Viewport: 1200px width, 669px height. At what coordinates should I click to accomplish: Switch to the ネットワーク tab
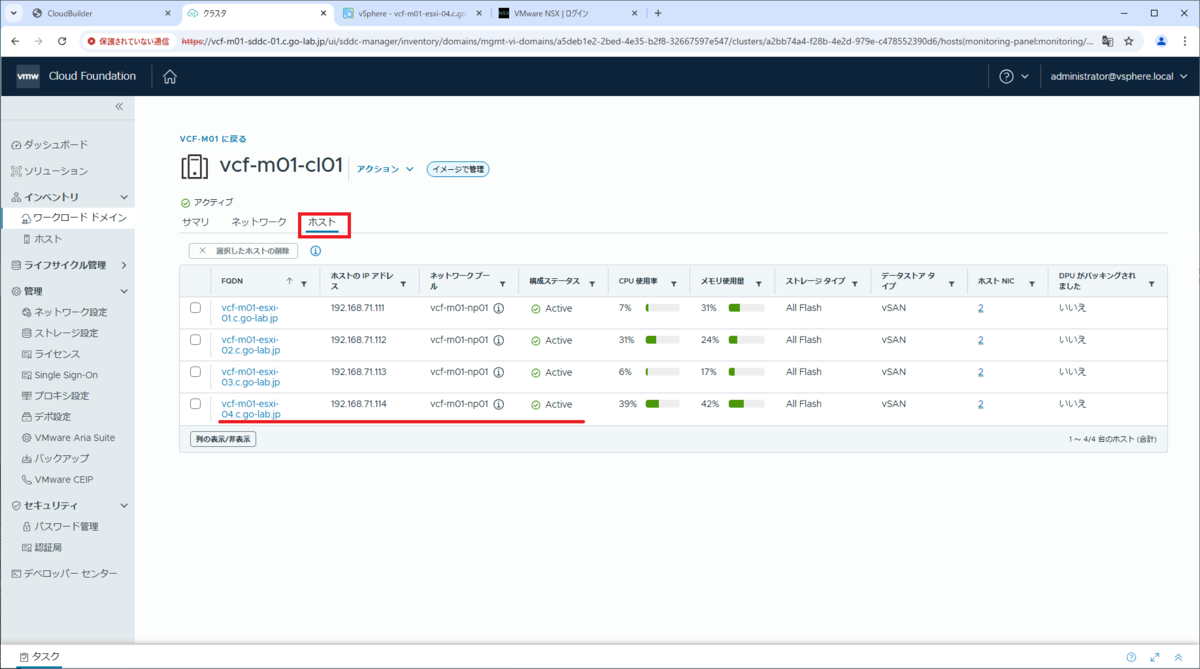259,221
